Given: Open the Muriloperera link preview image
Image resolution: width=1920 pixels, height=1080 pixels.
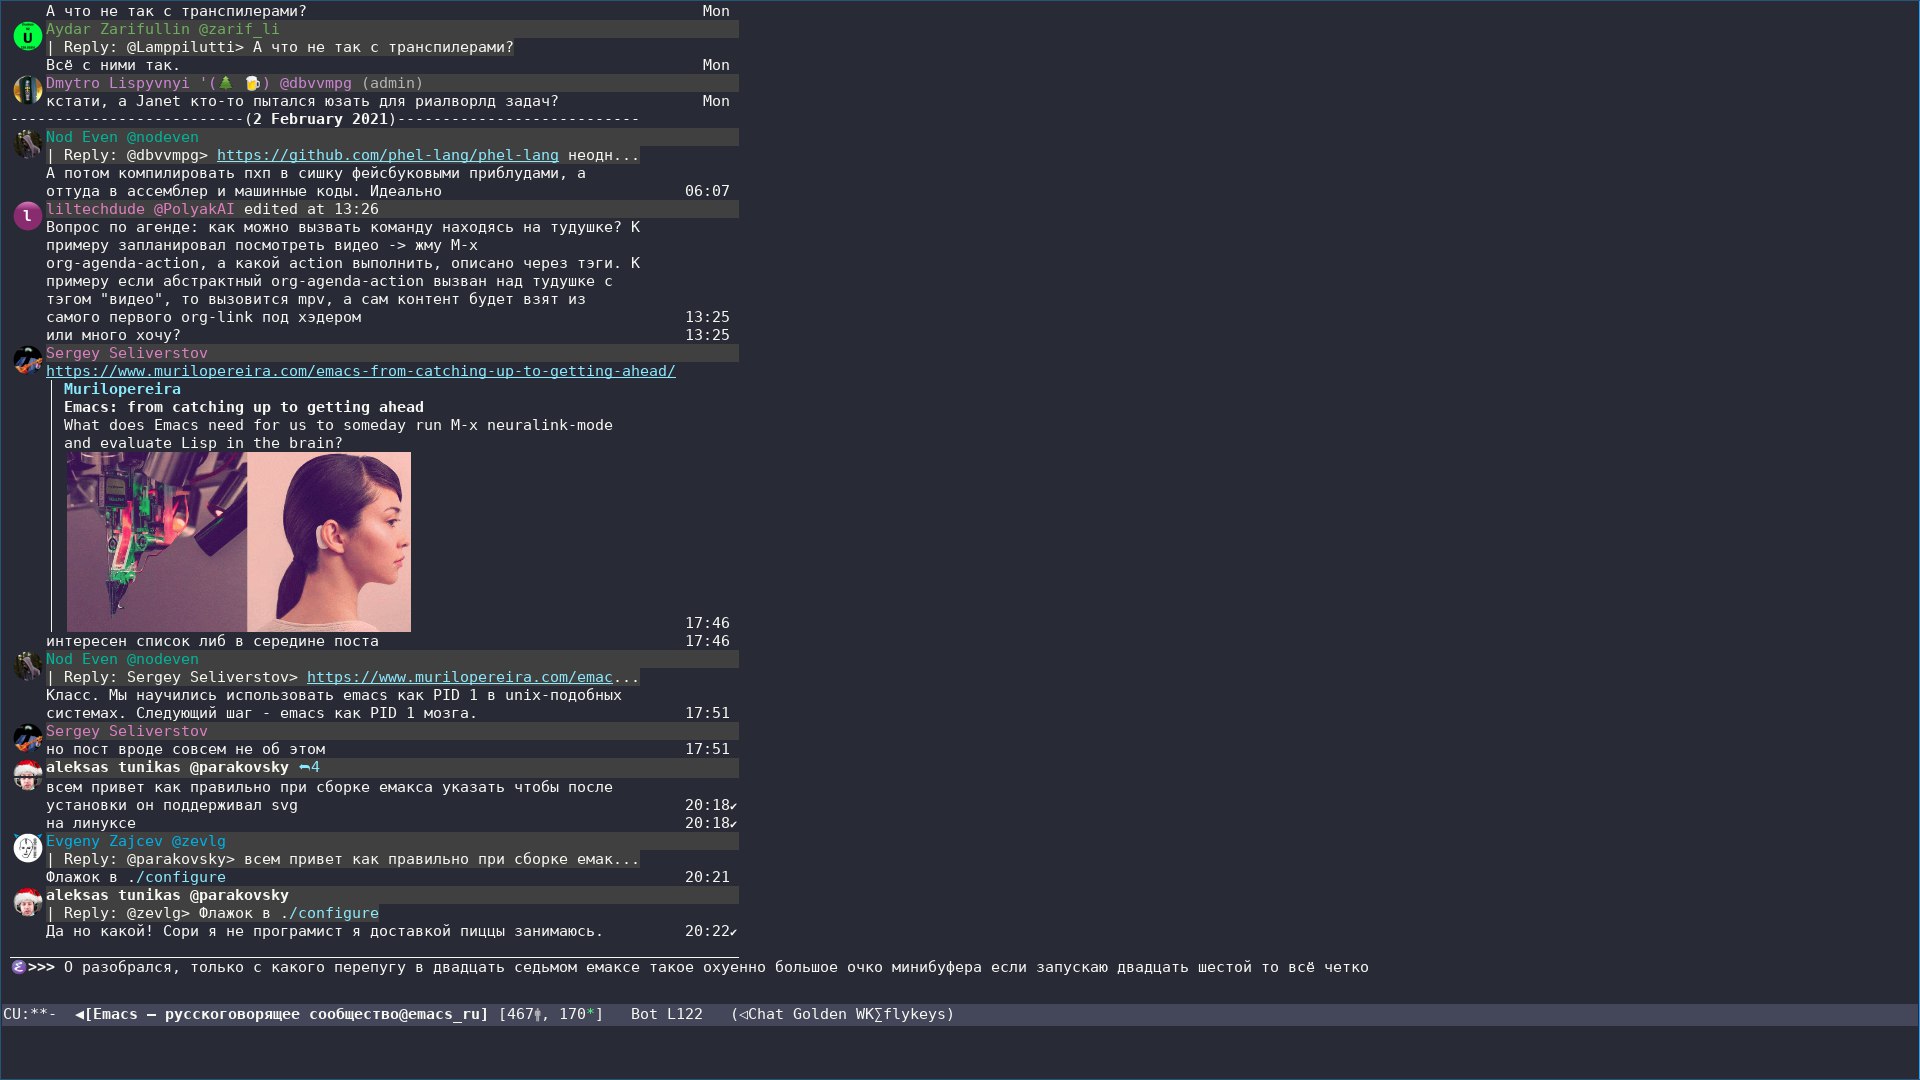Looking at the screenshot, I should click(x=239, y=542).
